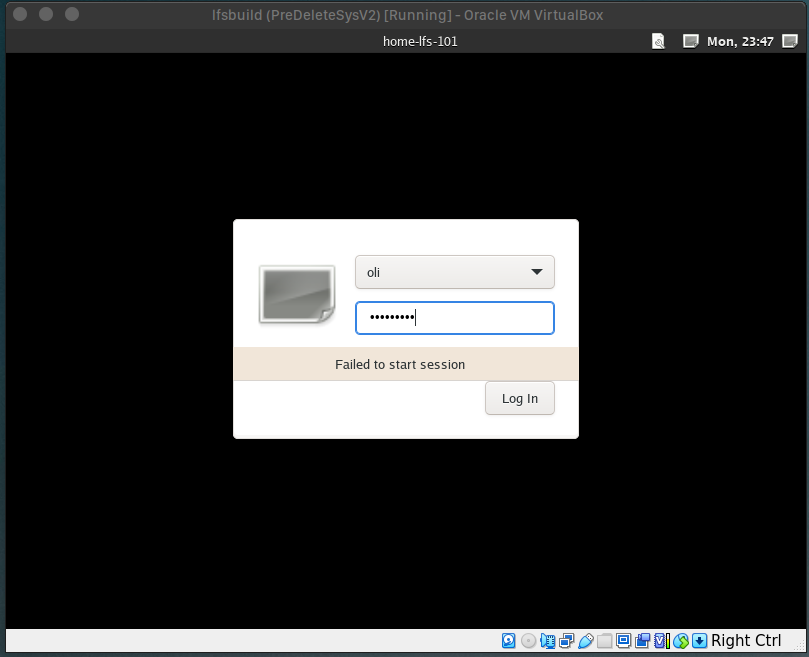809x657 pixels.
Task: Click the display settings monitor indicator
Action: tap(624, 641)
